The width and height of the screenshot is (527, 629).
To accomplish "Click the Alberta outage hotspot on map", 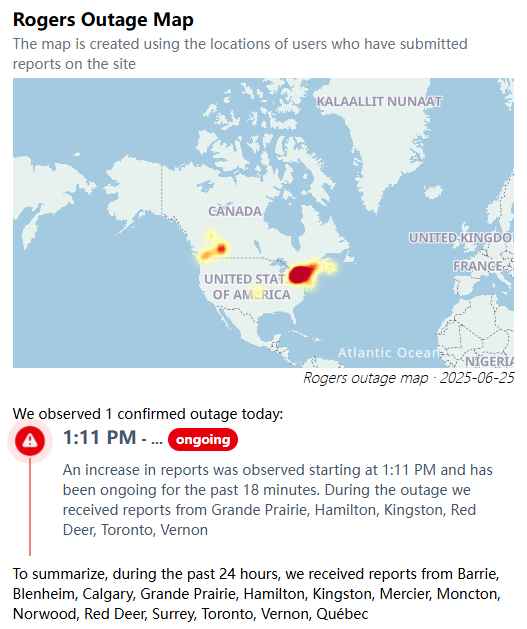I will (221, 249).
